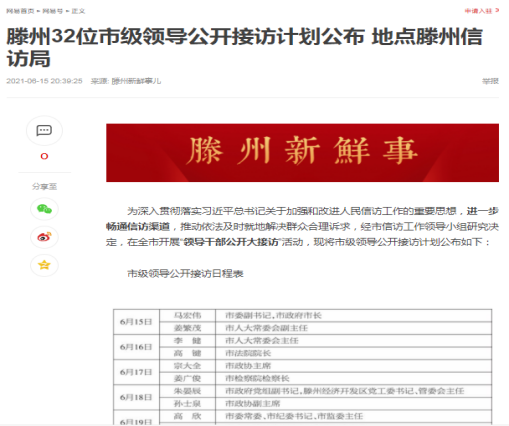Report the article via 举报
Viewport: 509px width, 426px height.
click(x=490, y=81)
